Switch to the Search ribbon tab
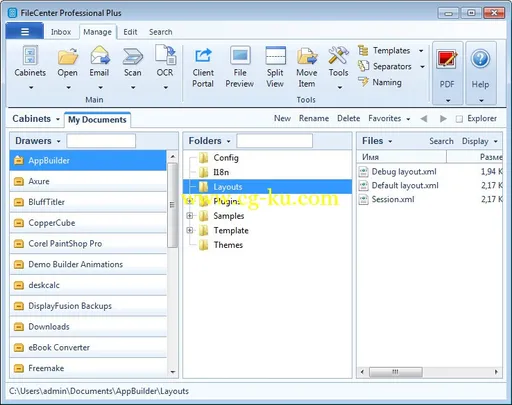 click(x=161, y=32)
